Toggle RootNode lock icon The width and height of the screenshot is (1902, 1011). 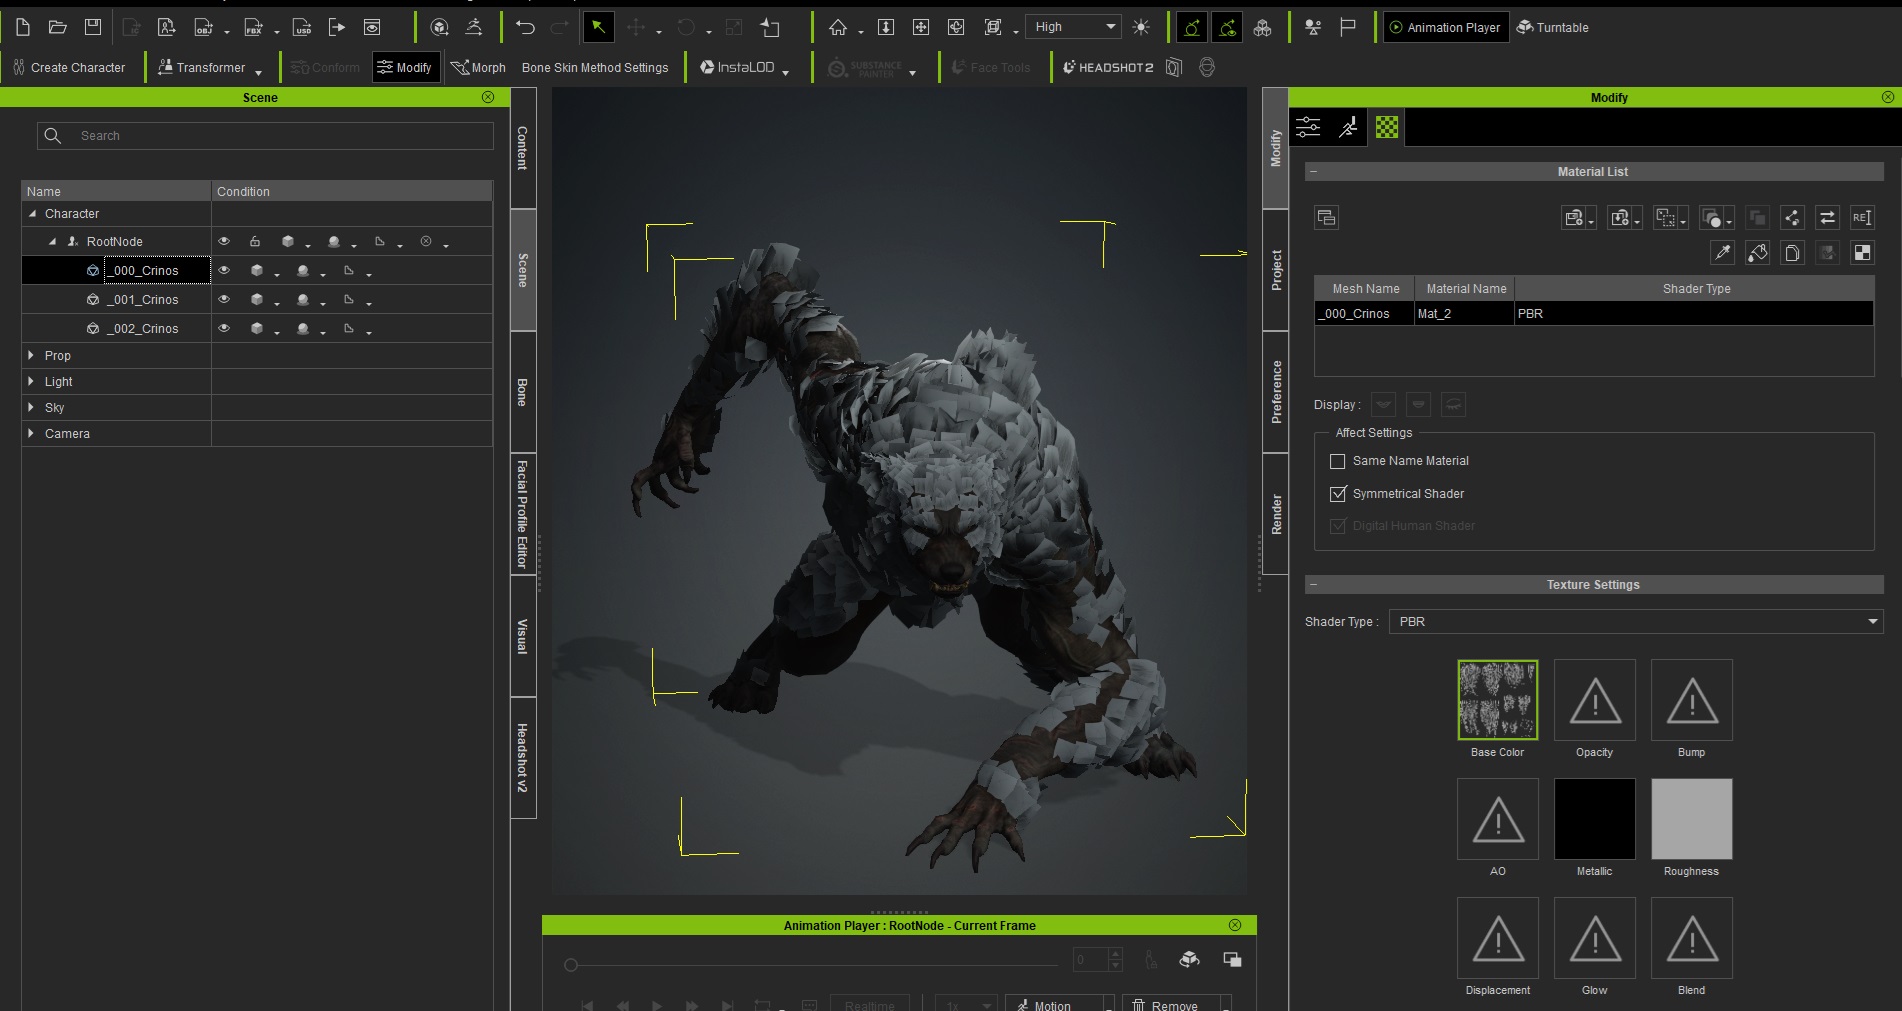click(255, 241)
